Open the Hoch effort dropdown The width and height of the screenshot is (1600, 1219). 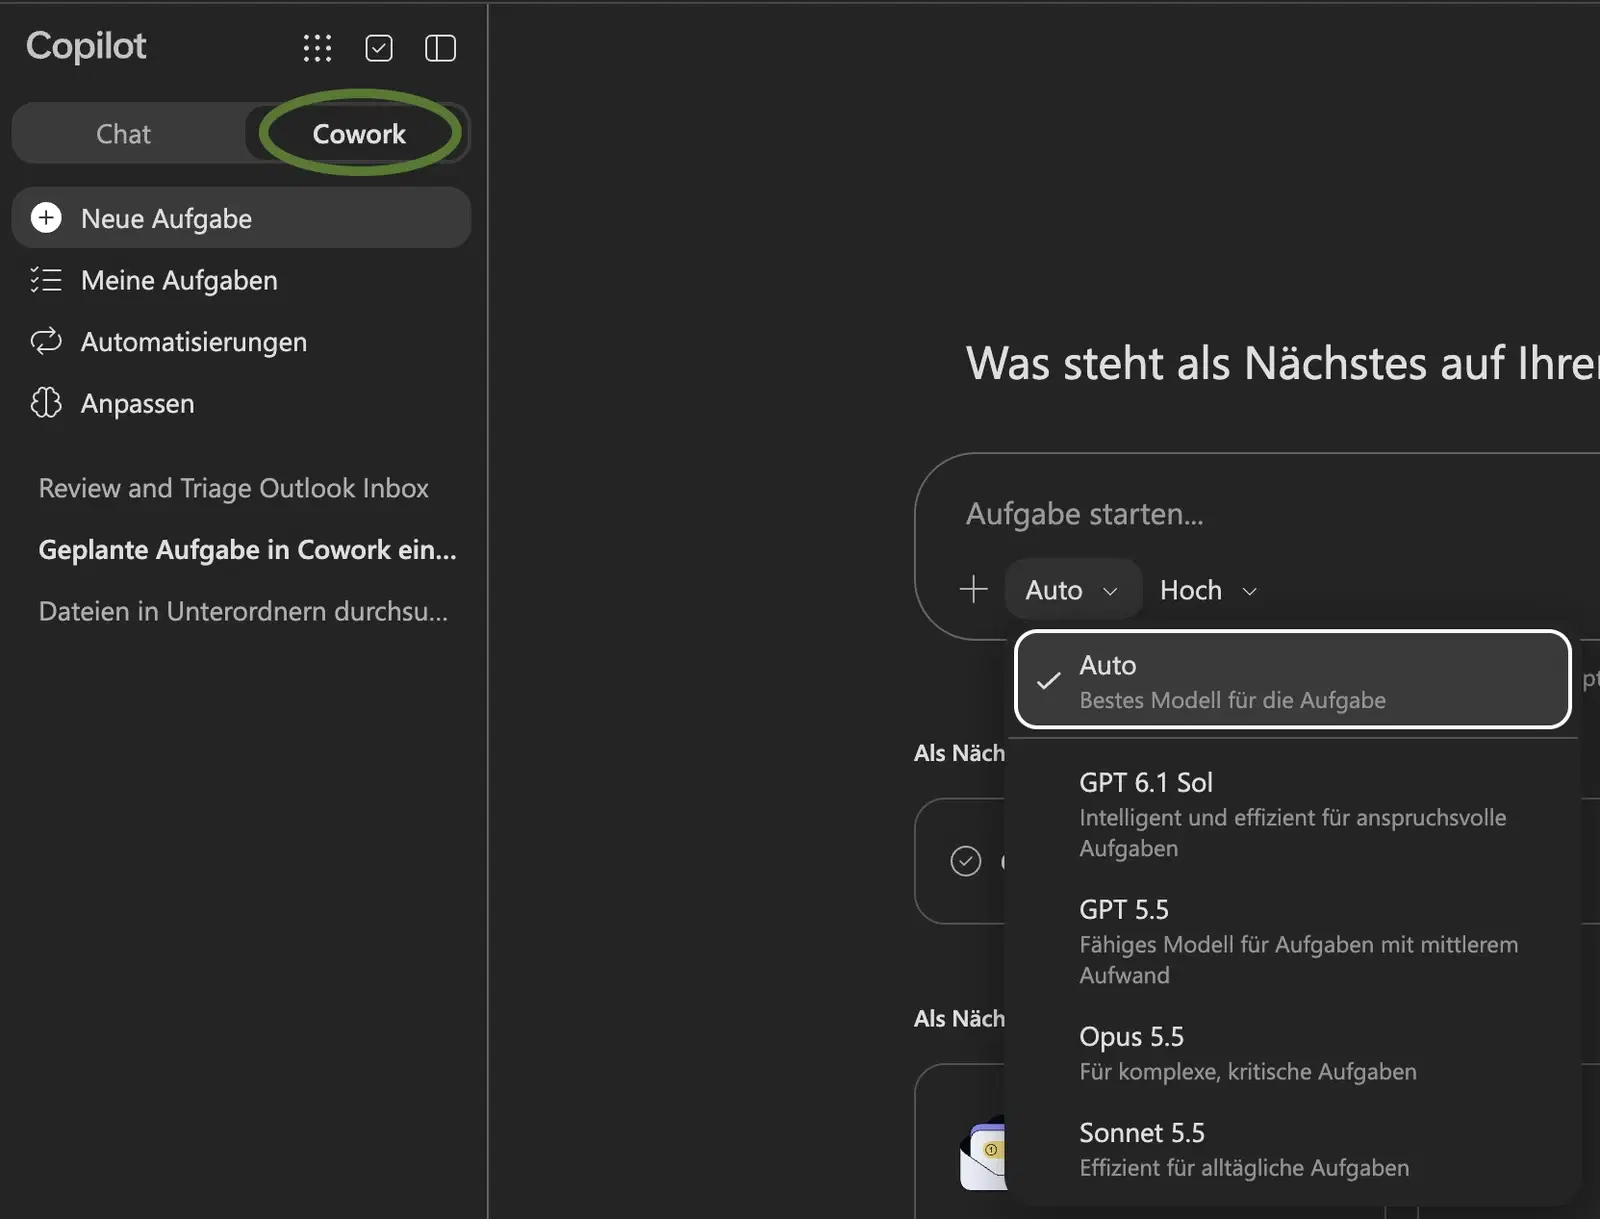tap(1208, 590)
